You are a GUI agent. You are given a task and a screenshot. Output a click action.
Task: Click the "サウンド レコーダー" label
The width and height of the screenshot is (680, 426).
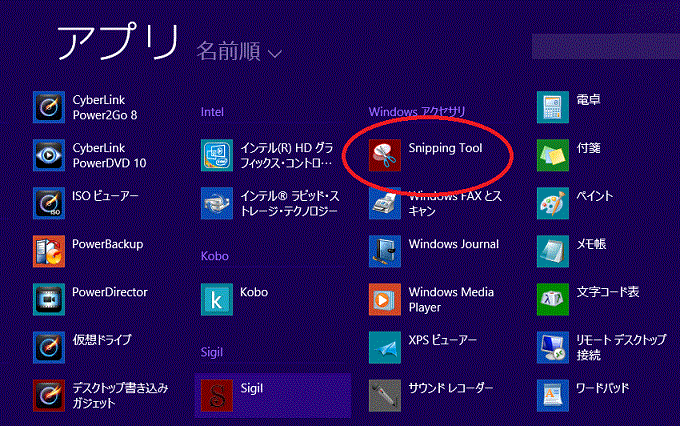coord(451,388)
